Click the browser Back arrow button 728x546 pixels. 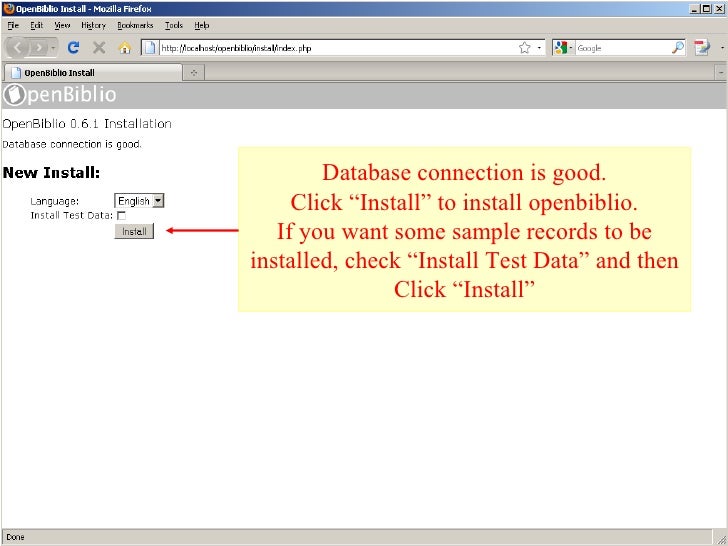17,47
